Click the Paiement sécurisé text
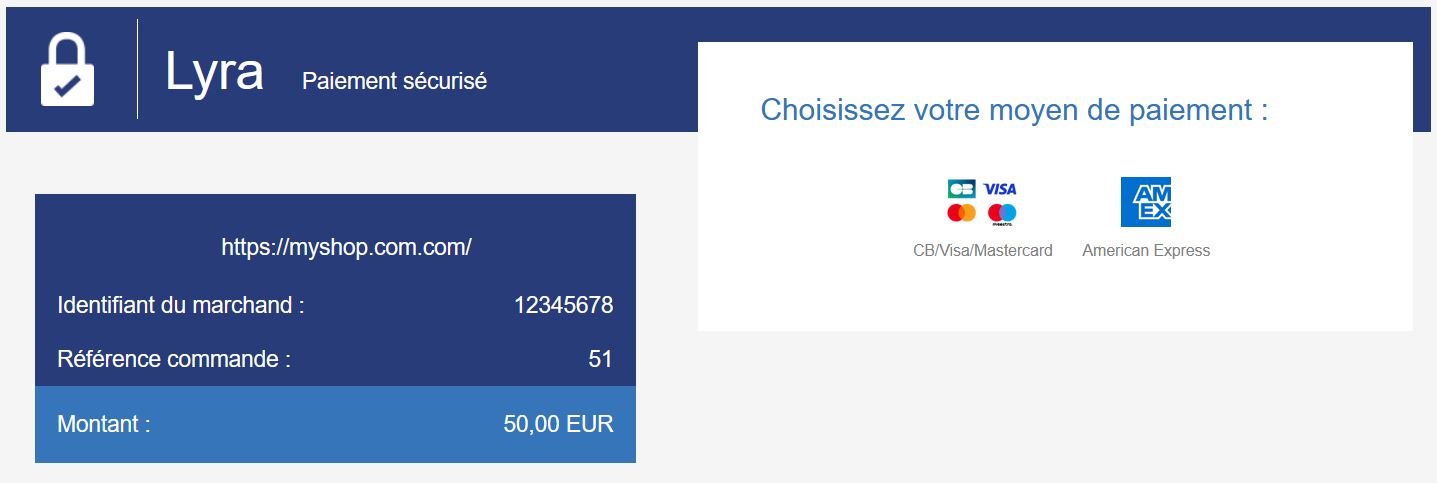 (x=394, y=81)
